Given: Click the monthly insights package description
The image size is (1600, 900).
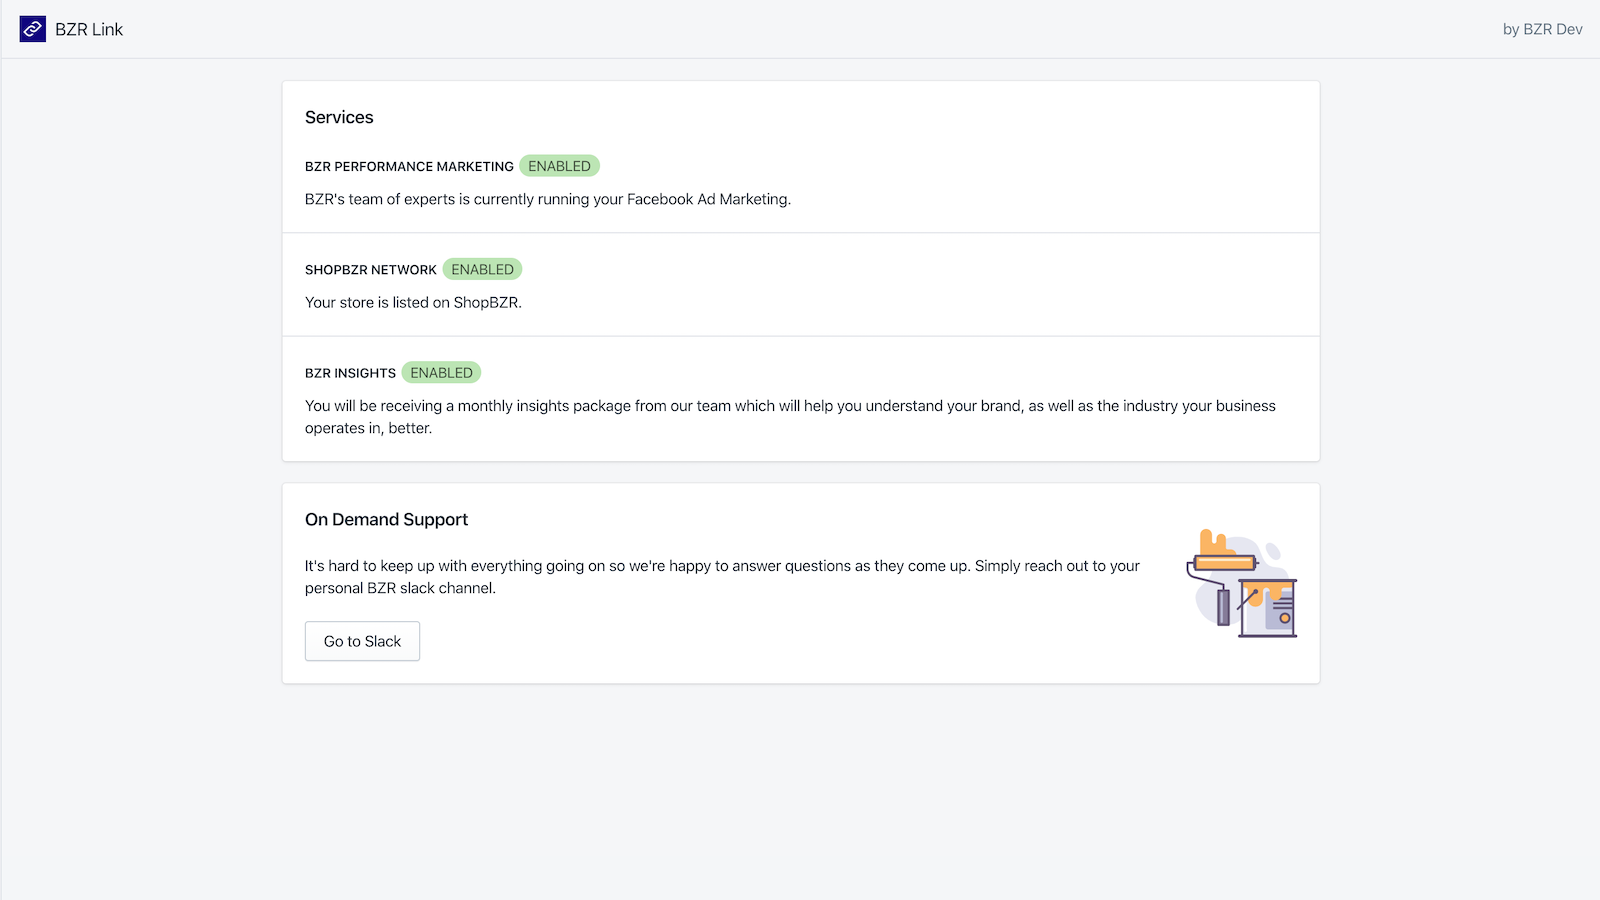Looking at the screenshot, I should (790, 417).
